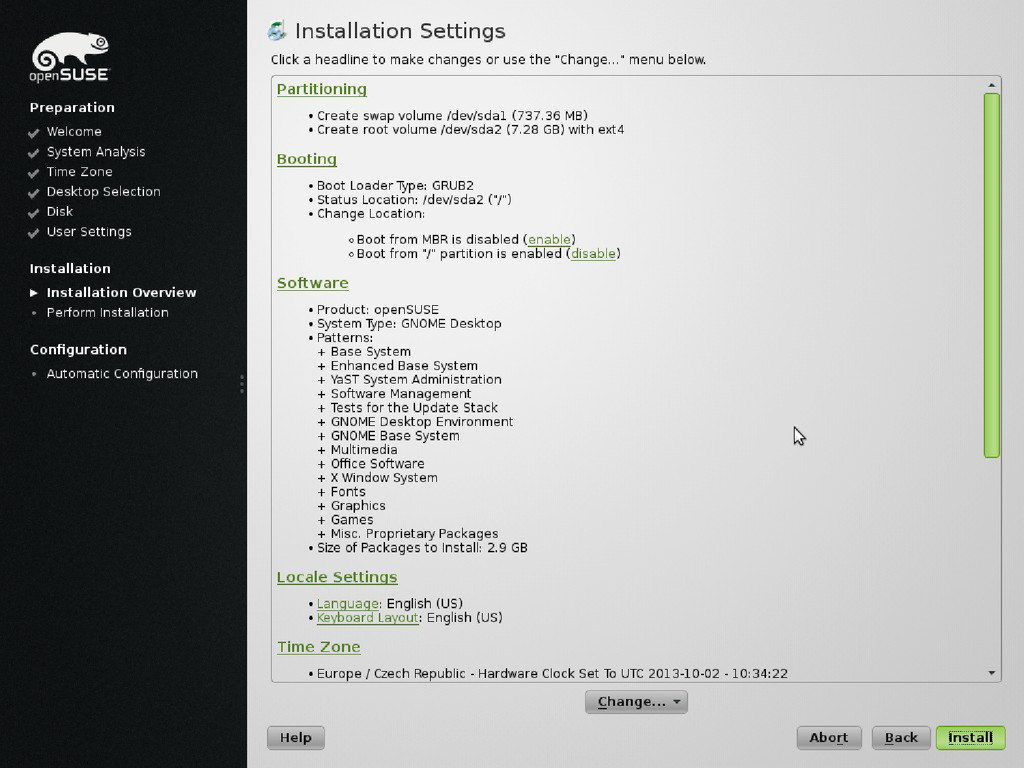Select User Settings in the sidebar
This screenshot has height=768, width=1024.
pos(89,232)
